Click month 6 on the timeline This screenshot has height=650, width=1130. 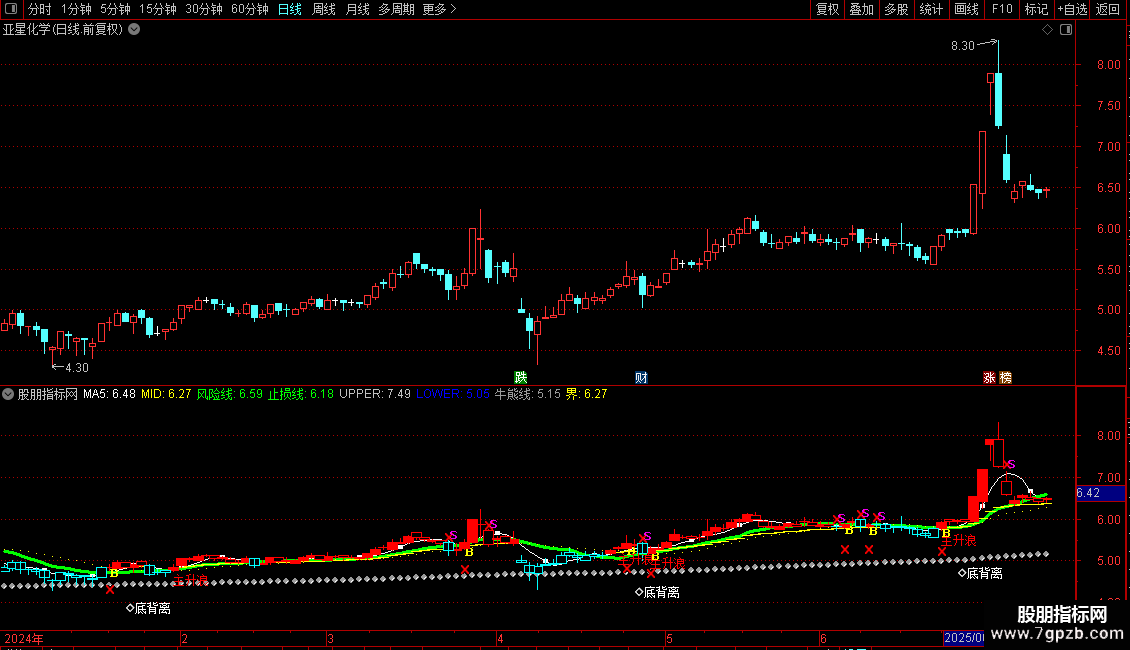823,638
